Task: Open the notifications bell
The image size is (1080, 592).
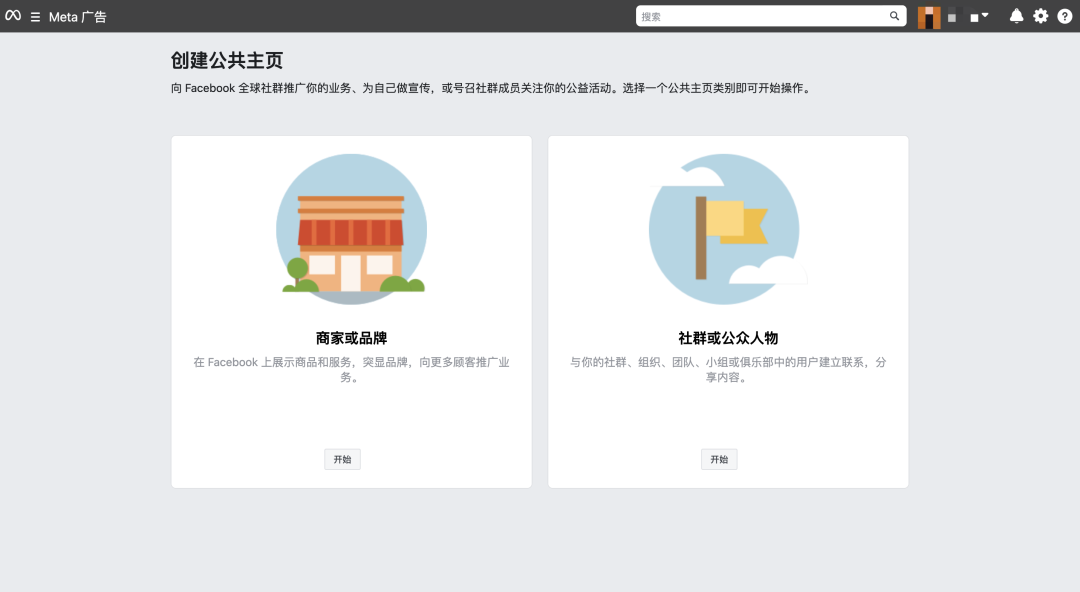Action: [x=1016, y=16]
